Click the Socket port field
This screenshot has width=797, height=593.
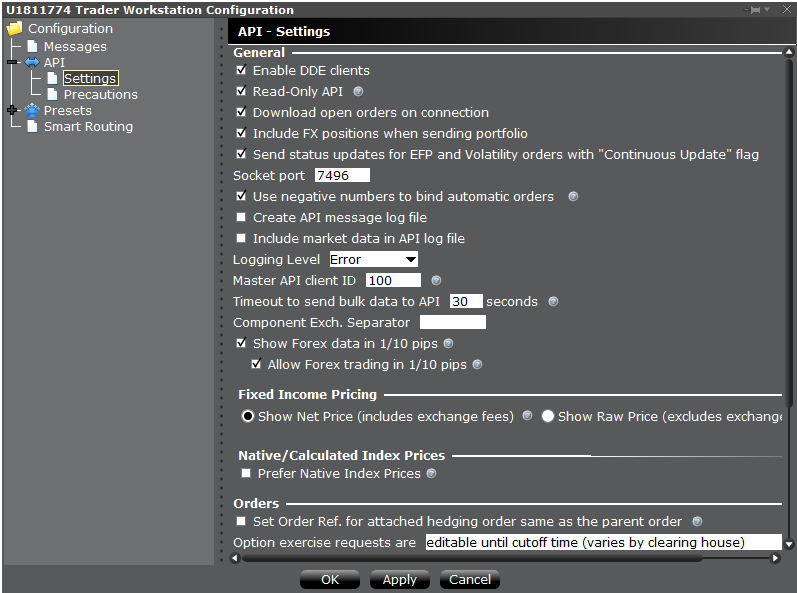342,175
